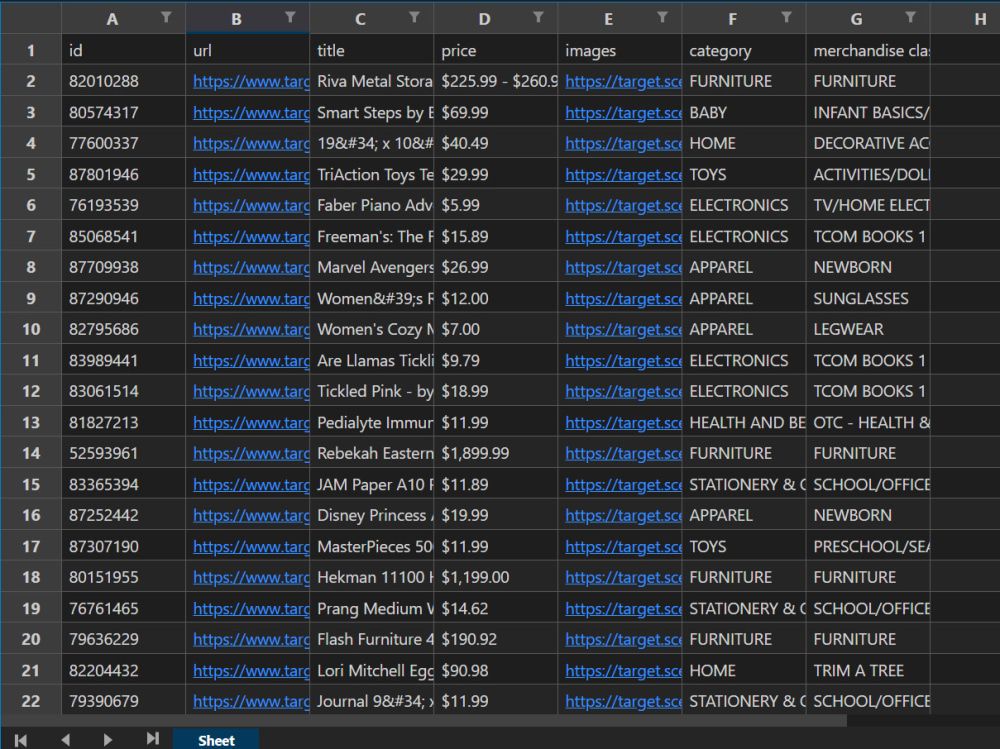Open the images link in row 7
Image resolution: width=1000 pixels, height=749 pixels.
pyautogui.click(x=623, y=237)
